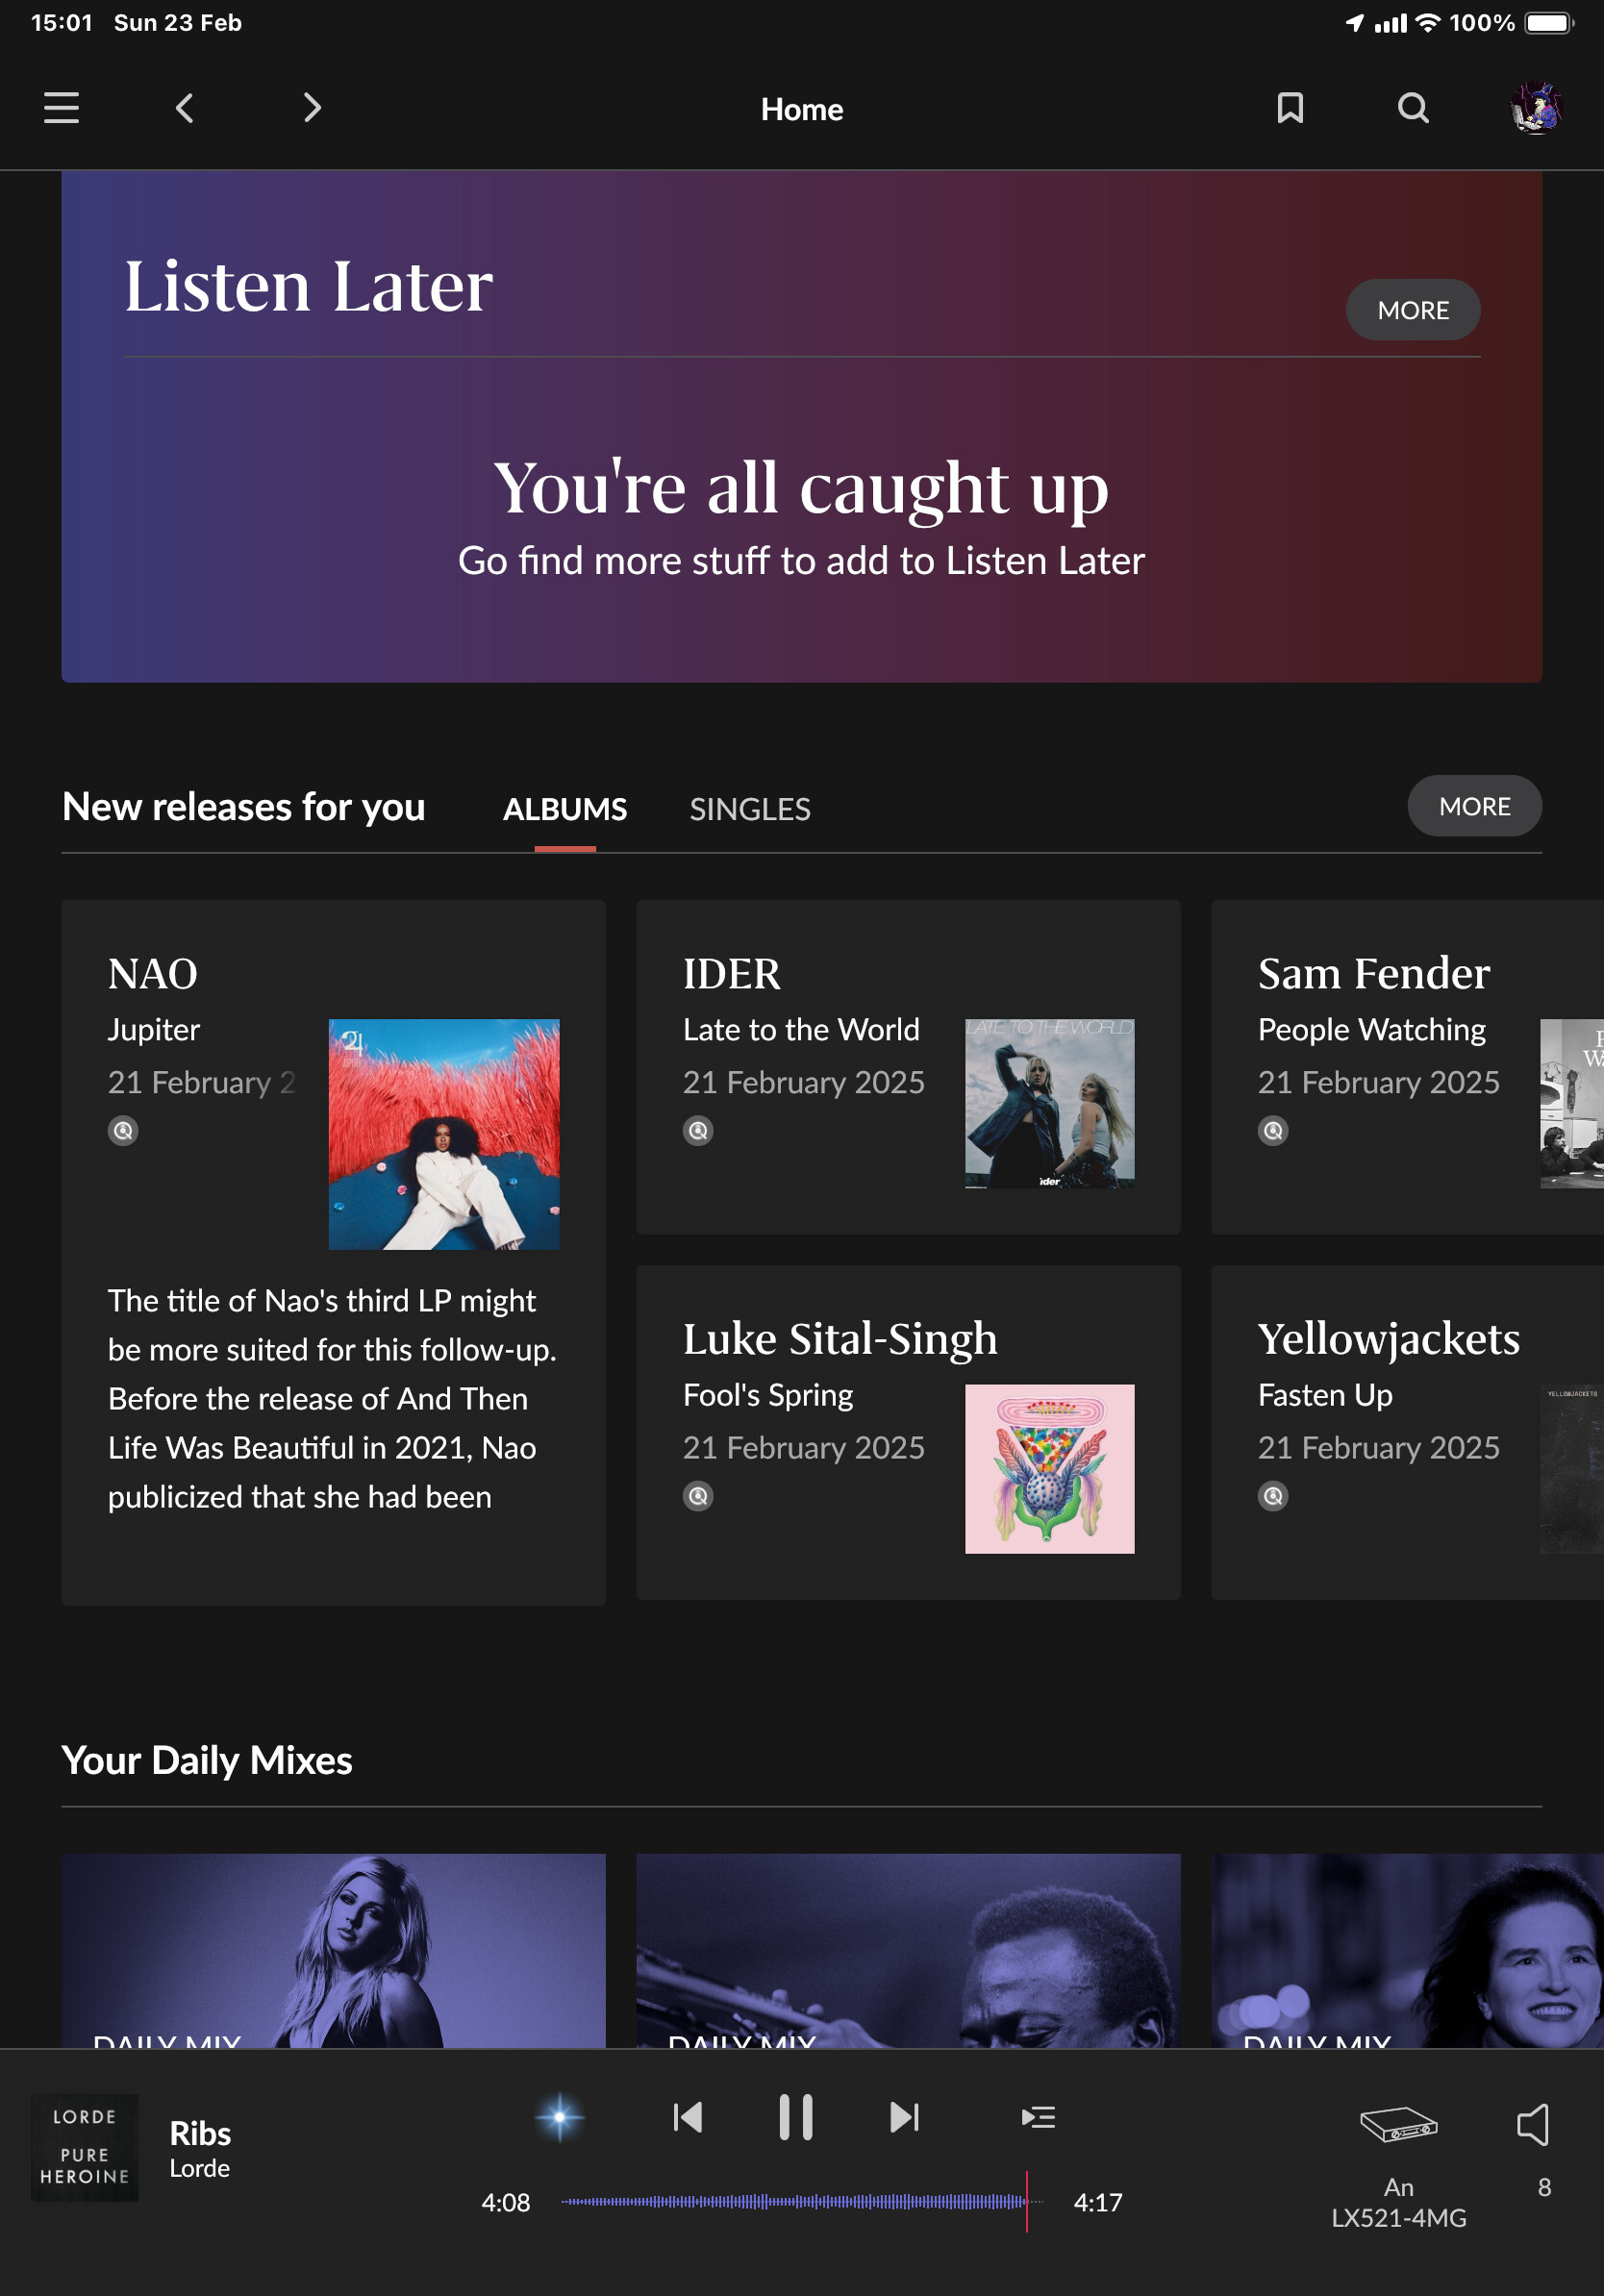Click the Listen Later heading
1604x2296 pixels.
coord(308,286)
